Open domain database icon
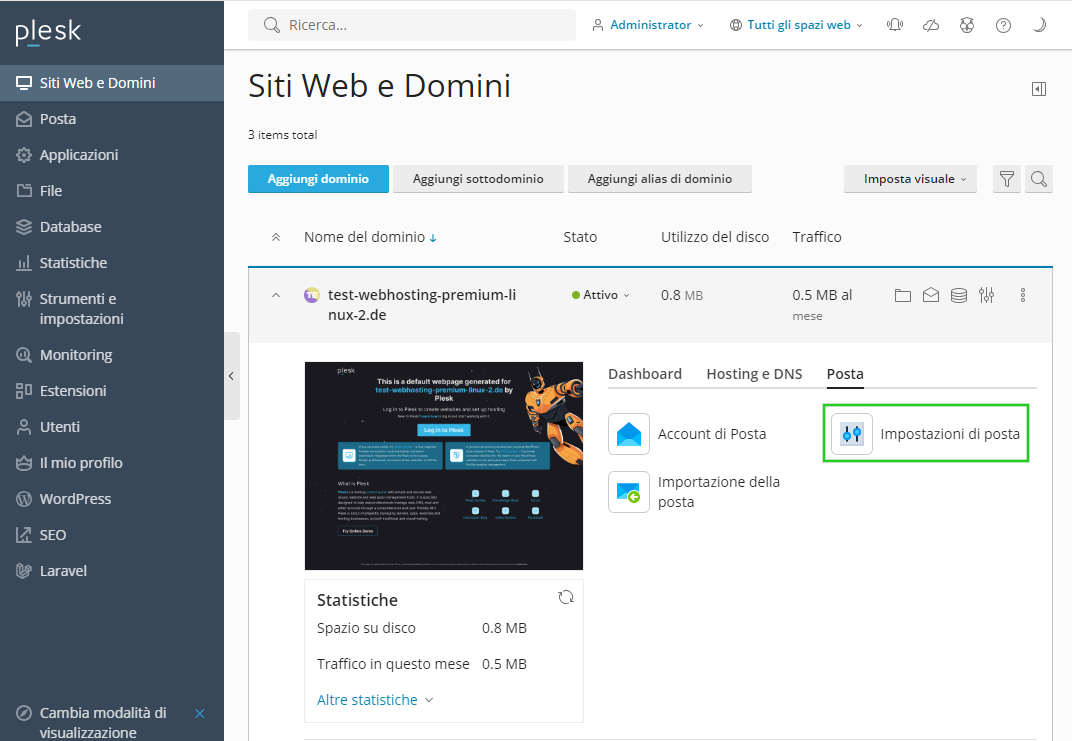The image size is (1072, 741). 959,295
